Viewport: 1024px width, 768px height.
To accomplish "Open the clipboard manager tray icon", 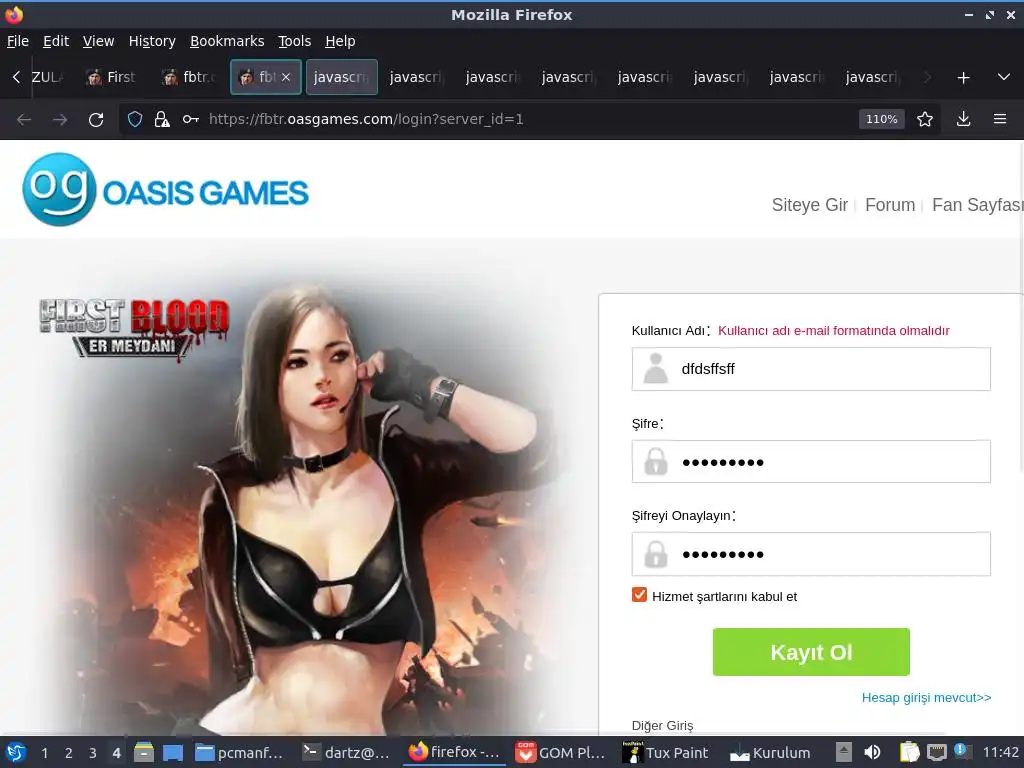I will pyautogui.click(x=909, y=752).
